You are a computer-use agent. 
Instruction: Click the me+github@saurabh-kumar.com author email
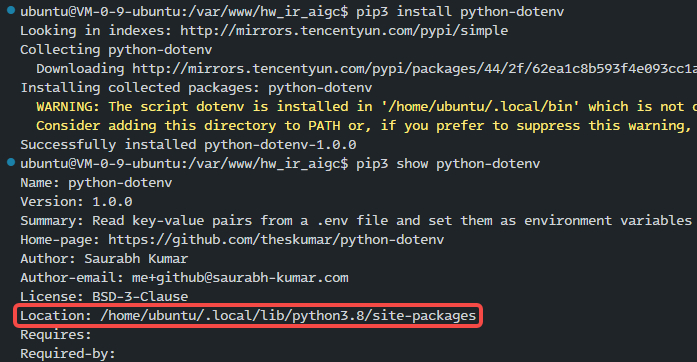[240, 278]
